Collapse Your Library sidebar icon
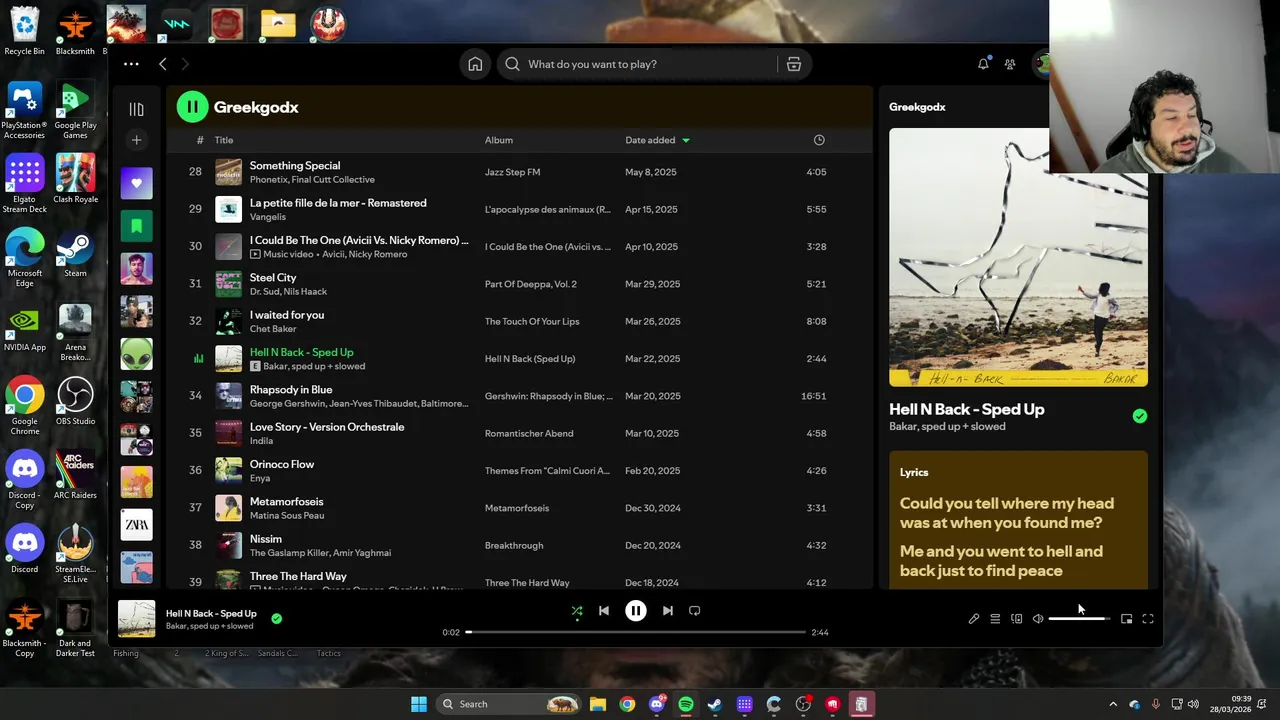The height and width of the screenshot is (720, 1280). point(137,109)
